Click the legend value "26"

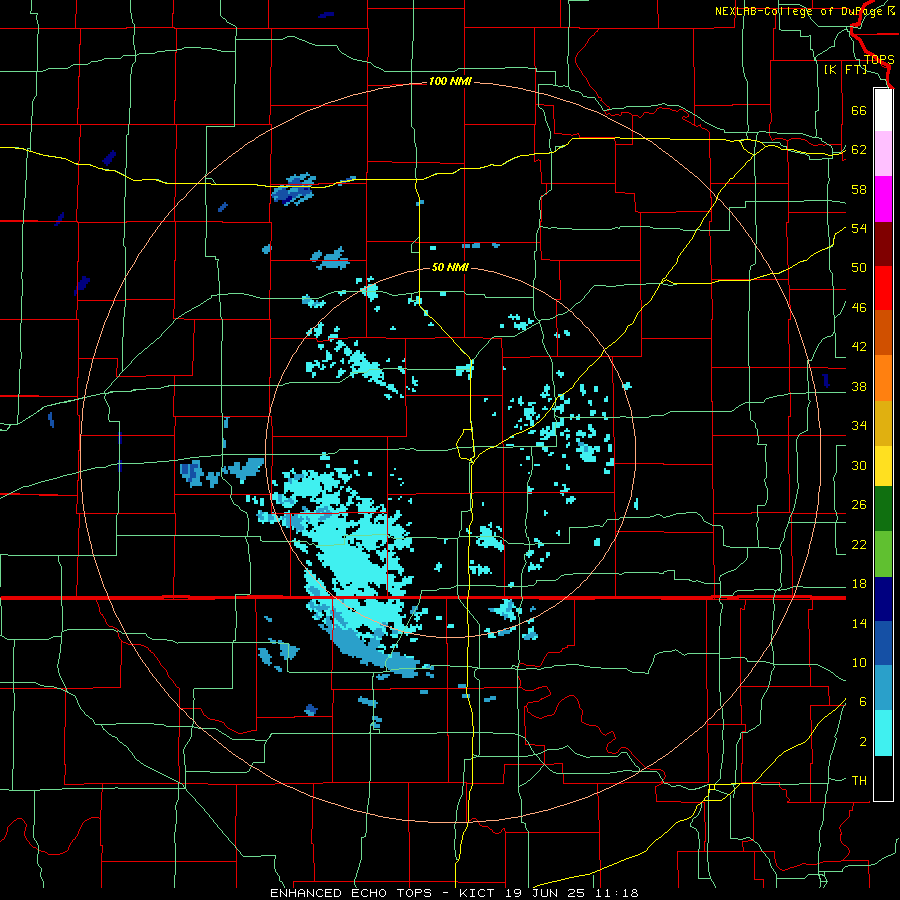coord(859,505)
